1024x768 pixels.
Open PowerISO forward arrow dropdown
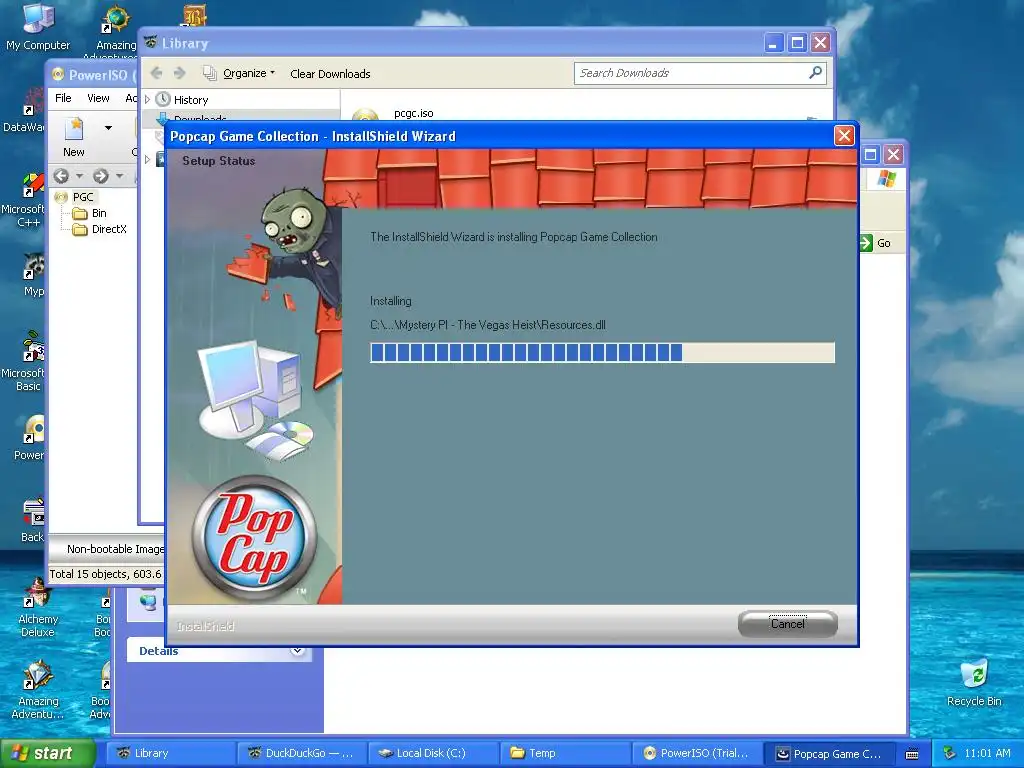coord(120,176)
